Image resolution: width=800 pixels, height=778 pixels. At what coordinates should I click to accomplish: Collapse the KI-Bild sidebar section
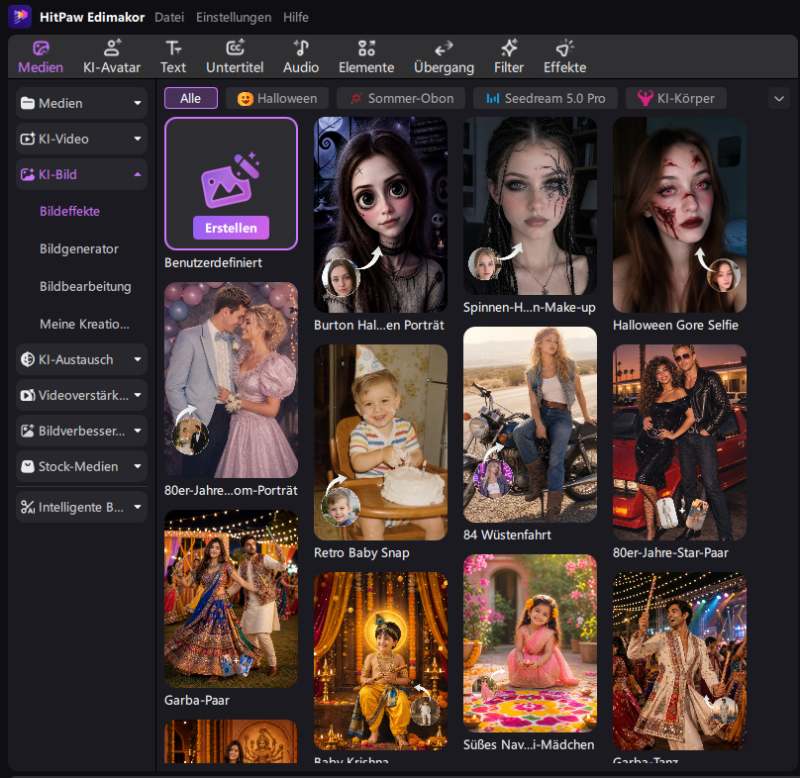[137, 174]
